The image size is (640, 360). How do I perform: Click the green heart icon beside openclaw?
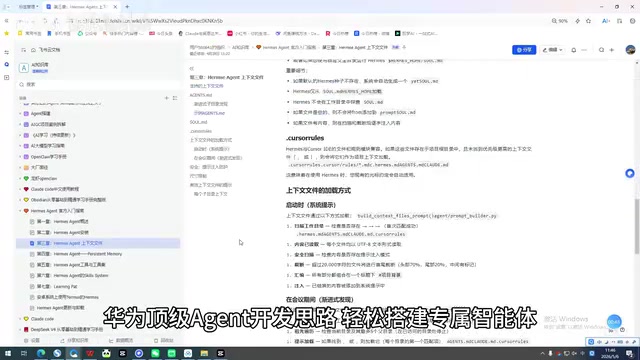pos(26,178)
